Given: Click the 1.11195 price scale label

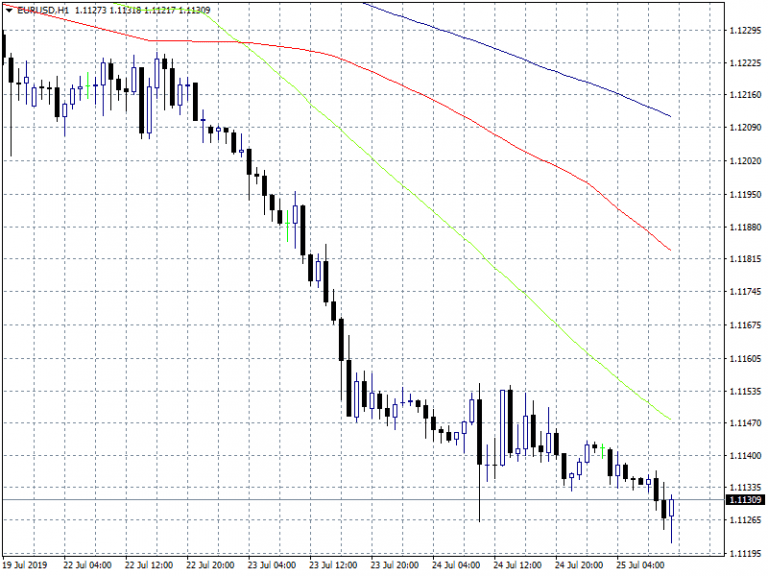Looking at the screenshot, I should point(743,195).
